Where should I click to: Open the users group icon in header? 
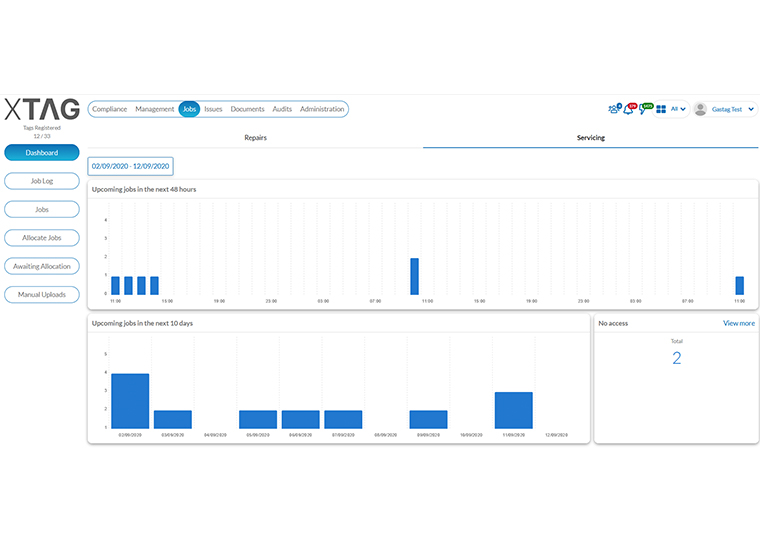coord(615,109)
